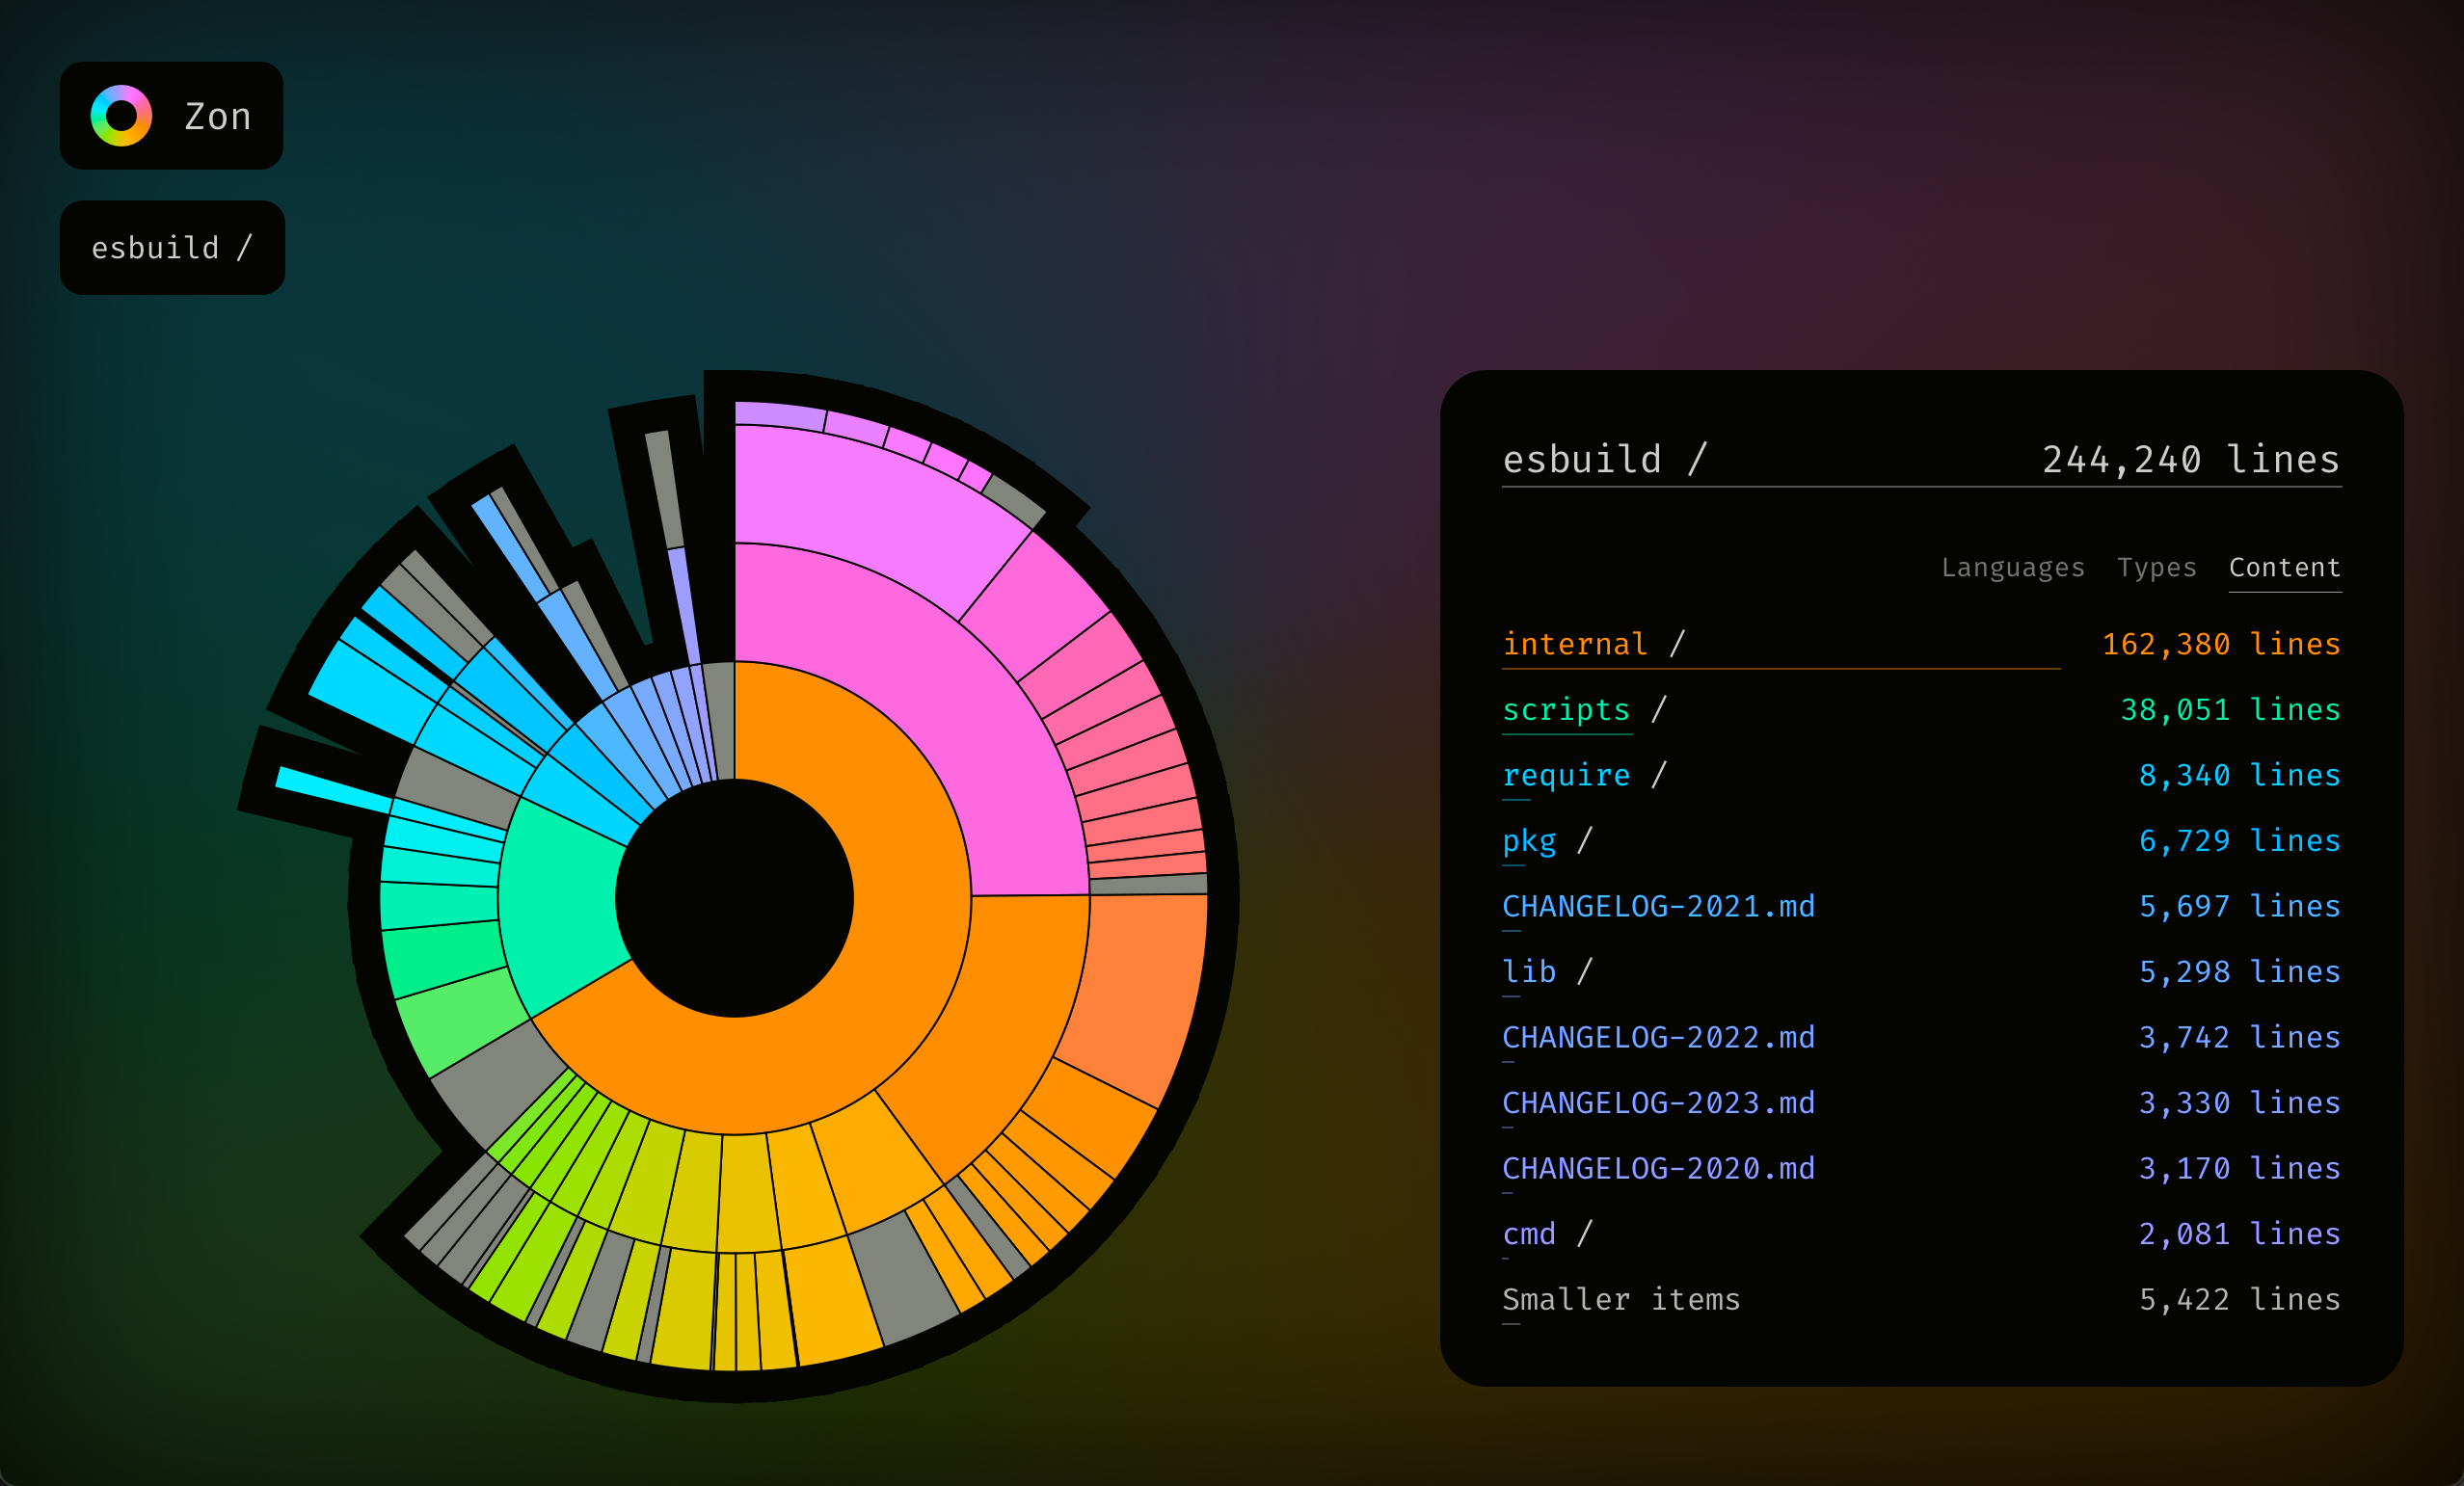This screenshot has width=2464, height=1486.
Task: Select the CHANGELOG-2021.md file entry
Action: pos(1921,906)
